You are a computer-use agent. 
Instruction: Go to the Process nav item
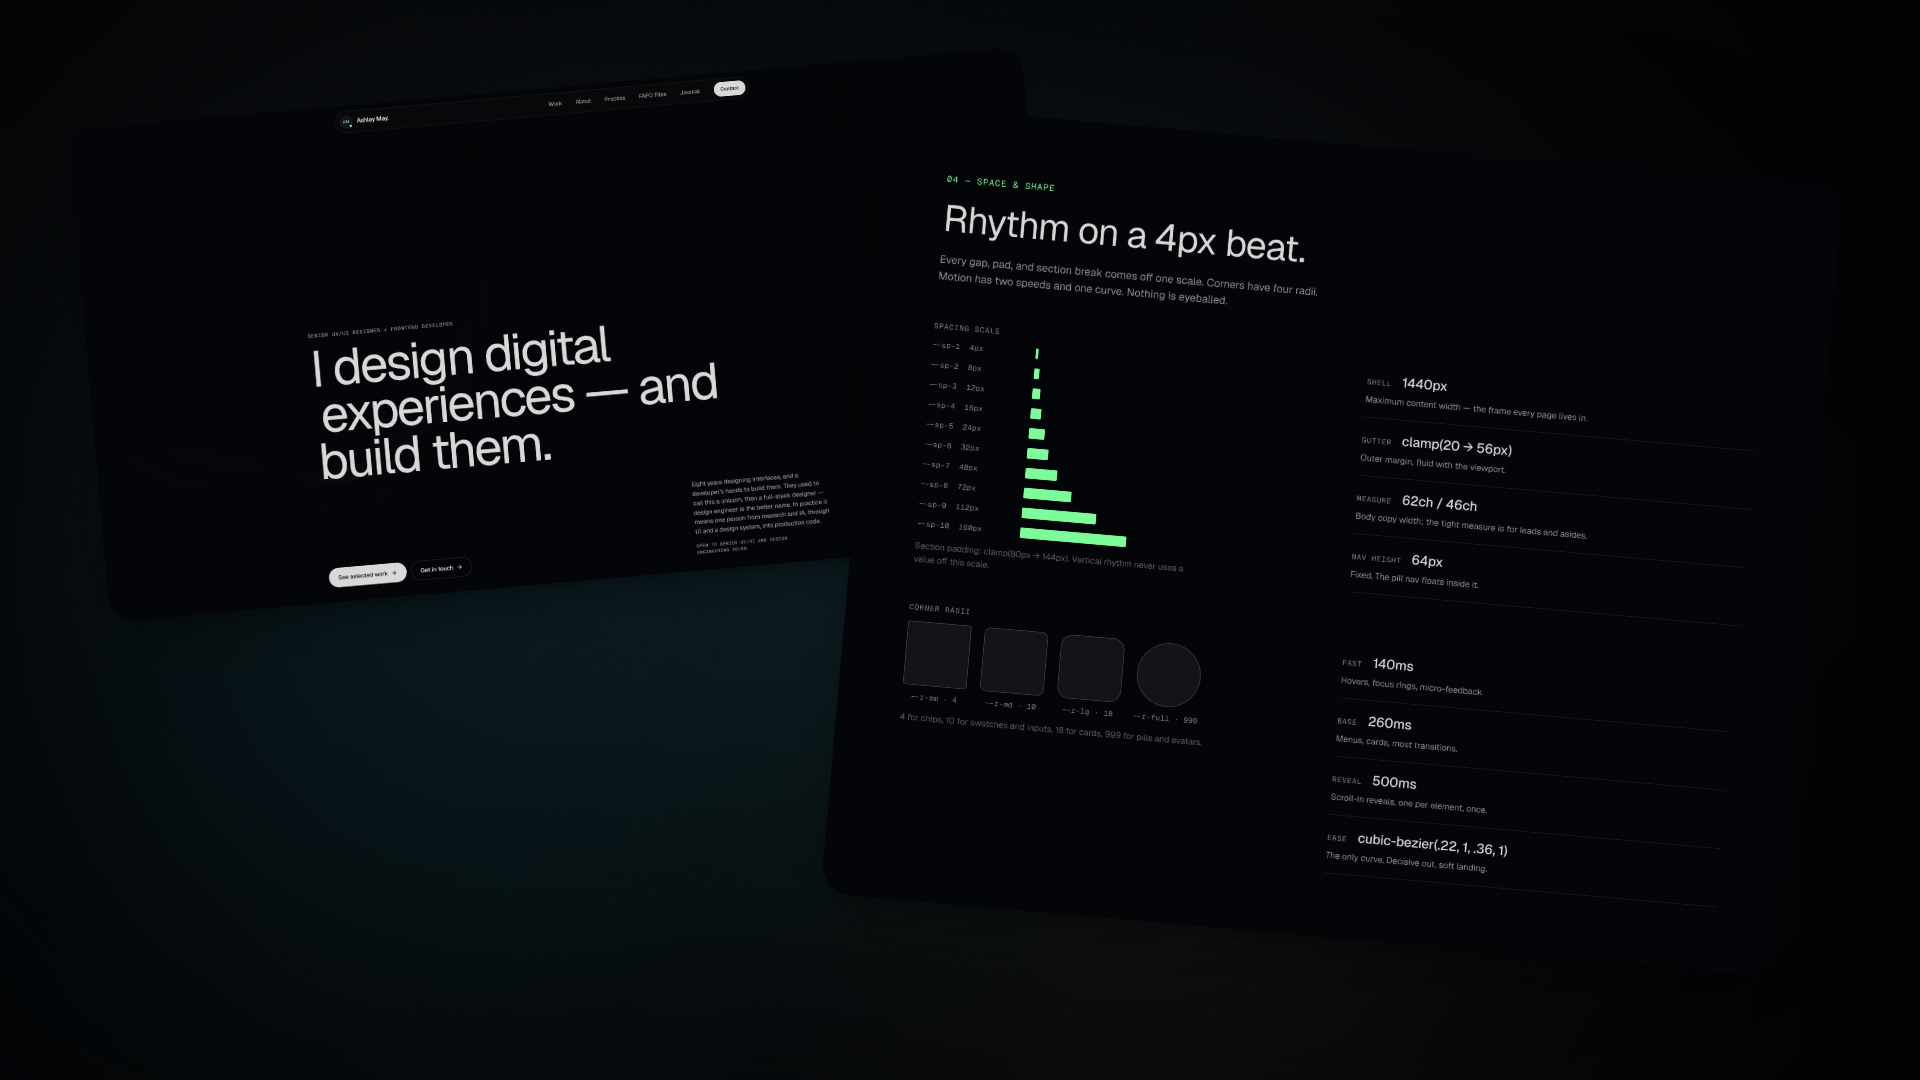[x=615, y=98]
